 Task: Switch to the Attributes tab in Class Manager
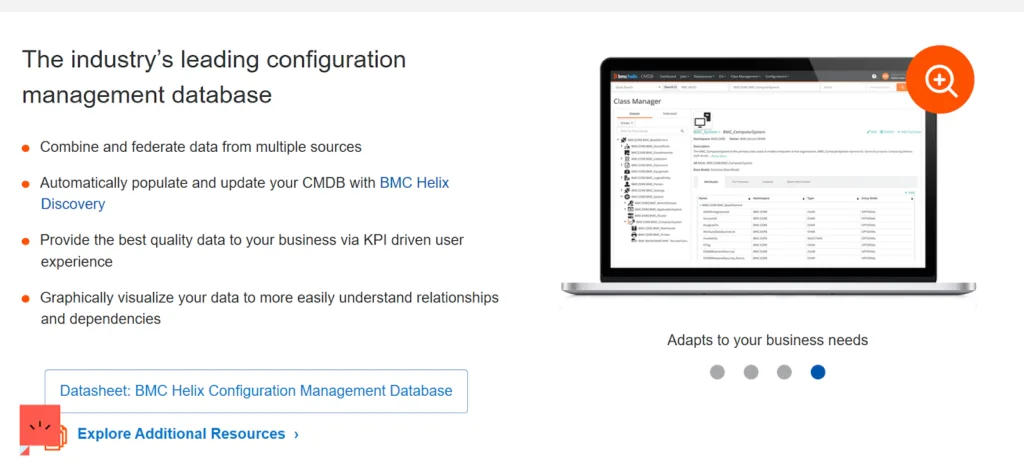[713, 181]
